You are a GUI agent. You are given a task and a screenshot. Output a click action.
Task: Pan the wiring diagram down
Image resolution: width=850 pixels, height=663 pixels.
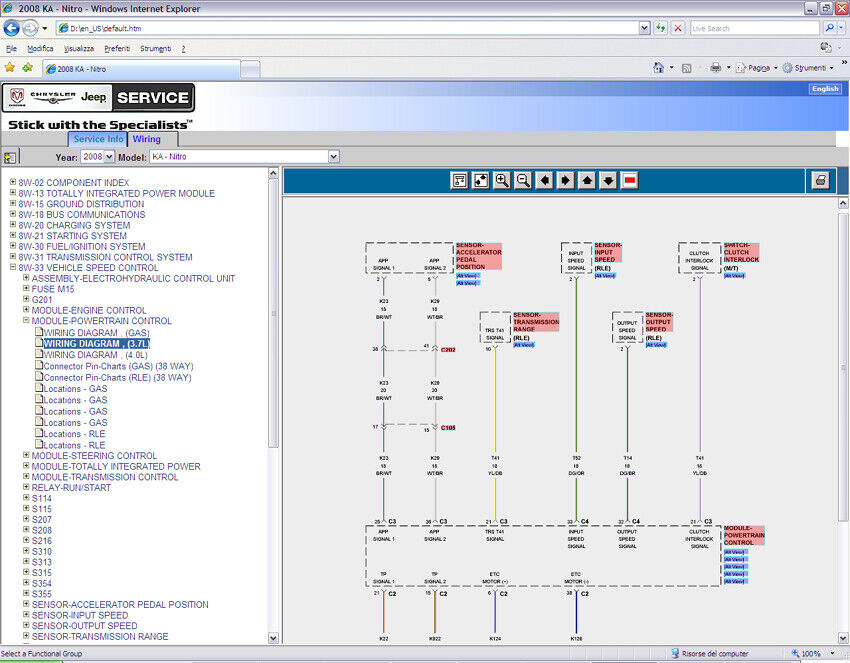(608, 180)
